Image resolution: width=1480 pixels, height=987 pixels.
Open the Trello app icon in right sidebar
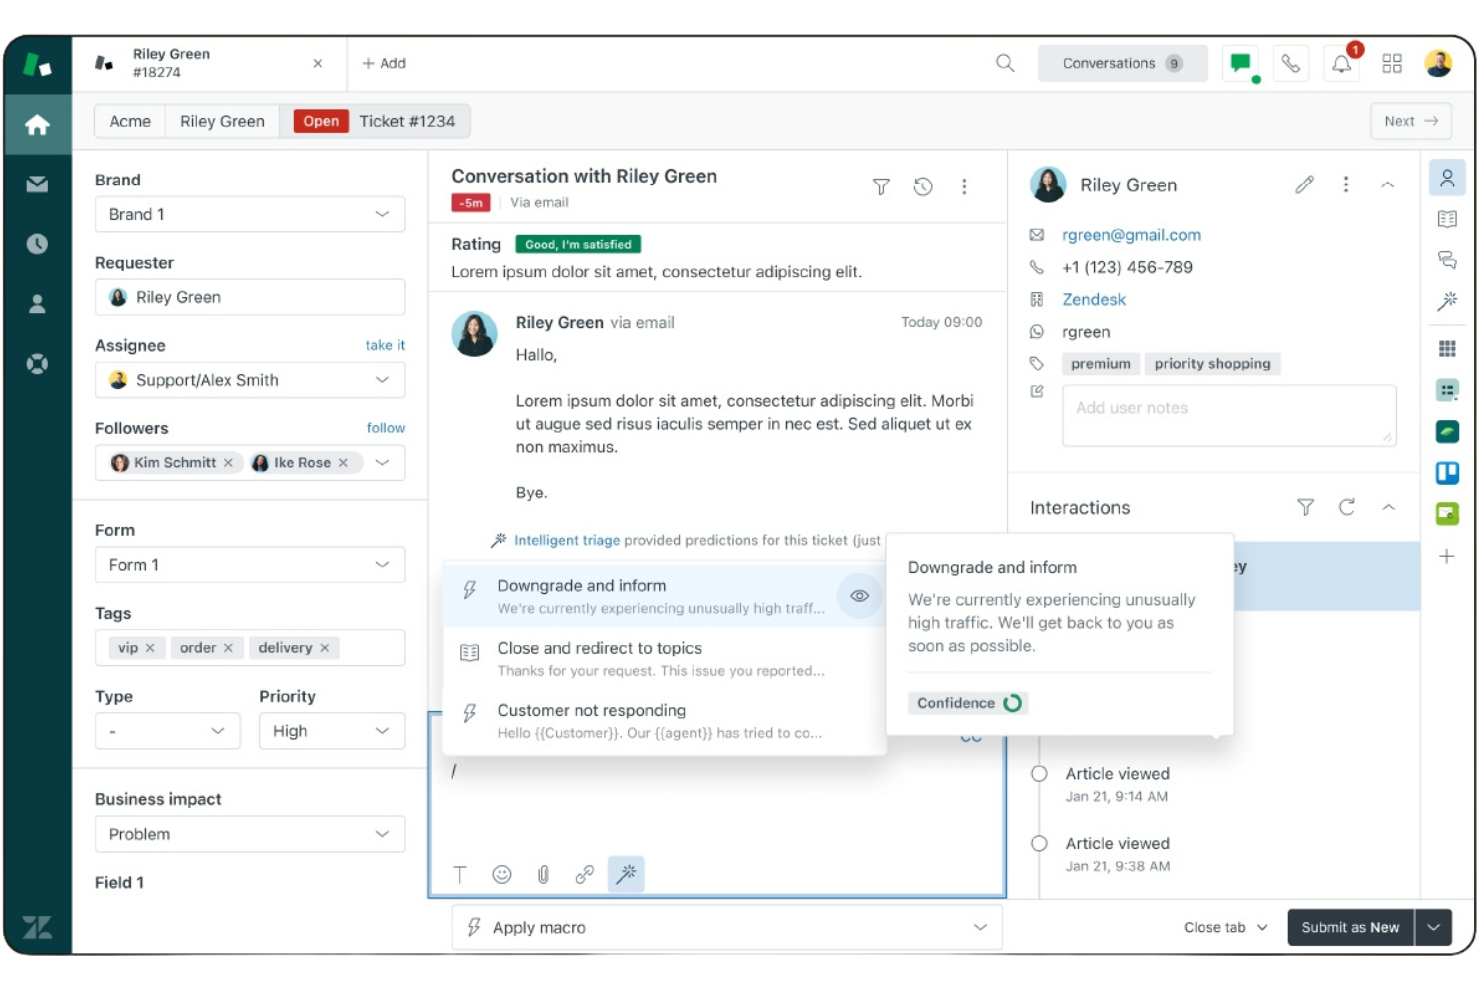coord(1447,472)
